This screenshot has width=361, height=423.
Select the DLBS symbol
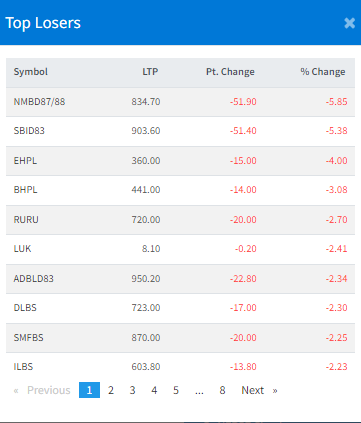click(25, 308)
